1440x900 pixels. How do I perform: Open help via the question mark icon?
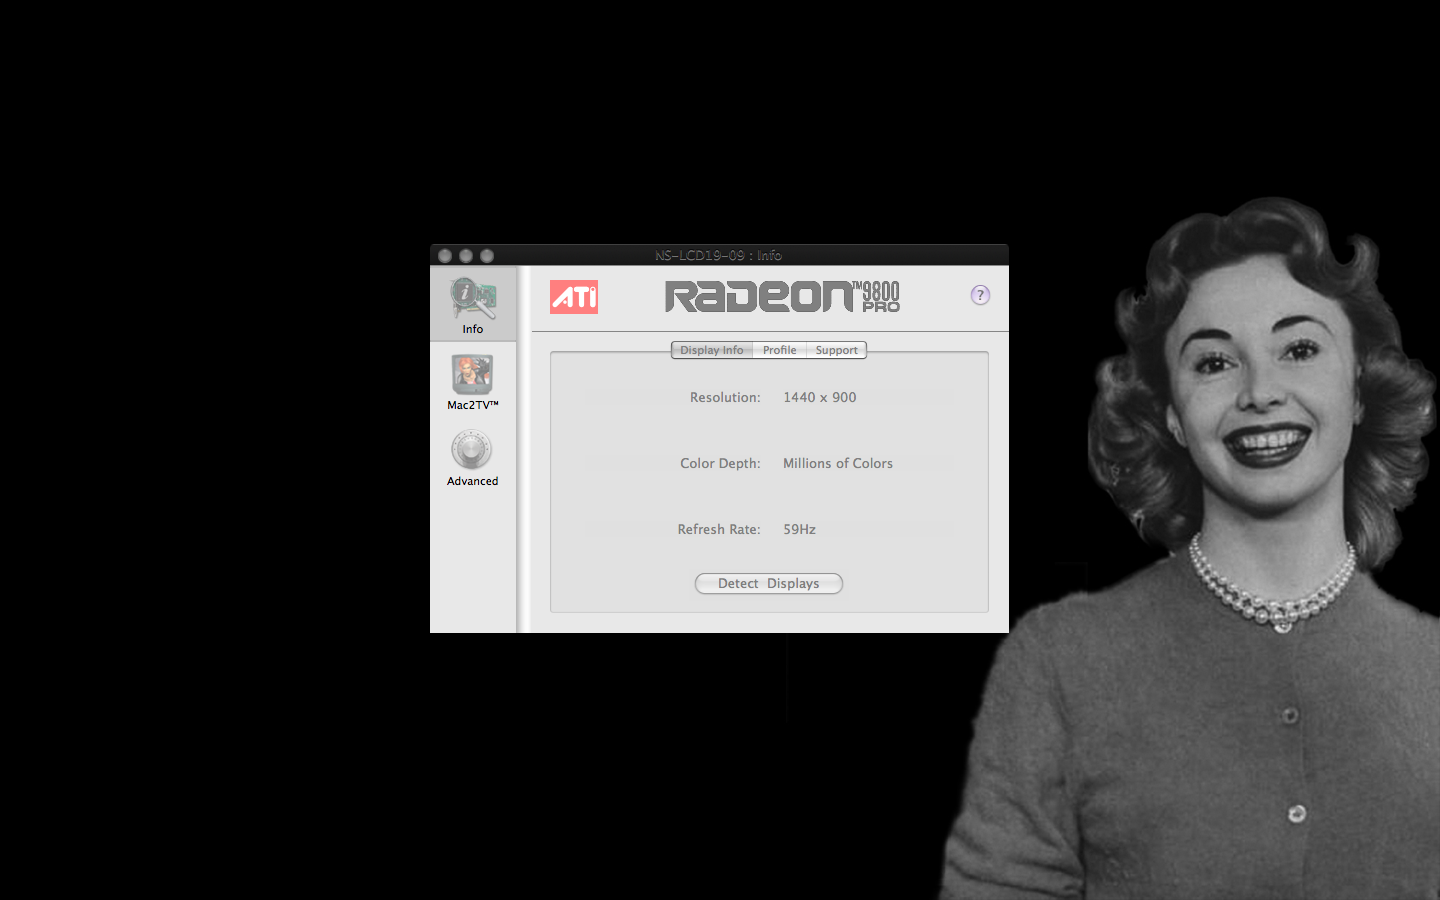pos(980,295)
